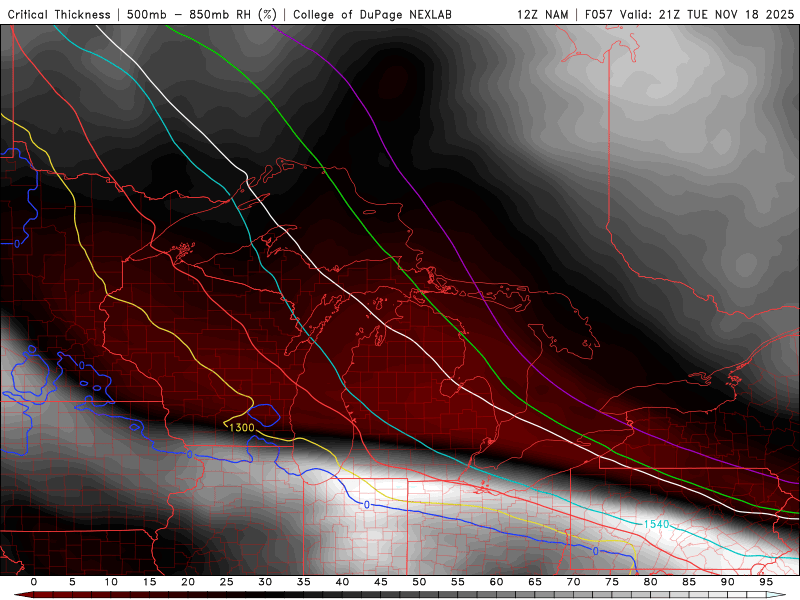
Task: Click the colorbar tick label "55"
Action: click(458, 582)
